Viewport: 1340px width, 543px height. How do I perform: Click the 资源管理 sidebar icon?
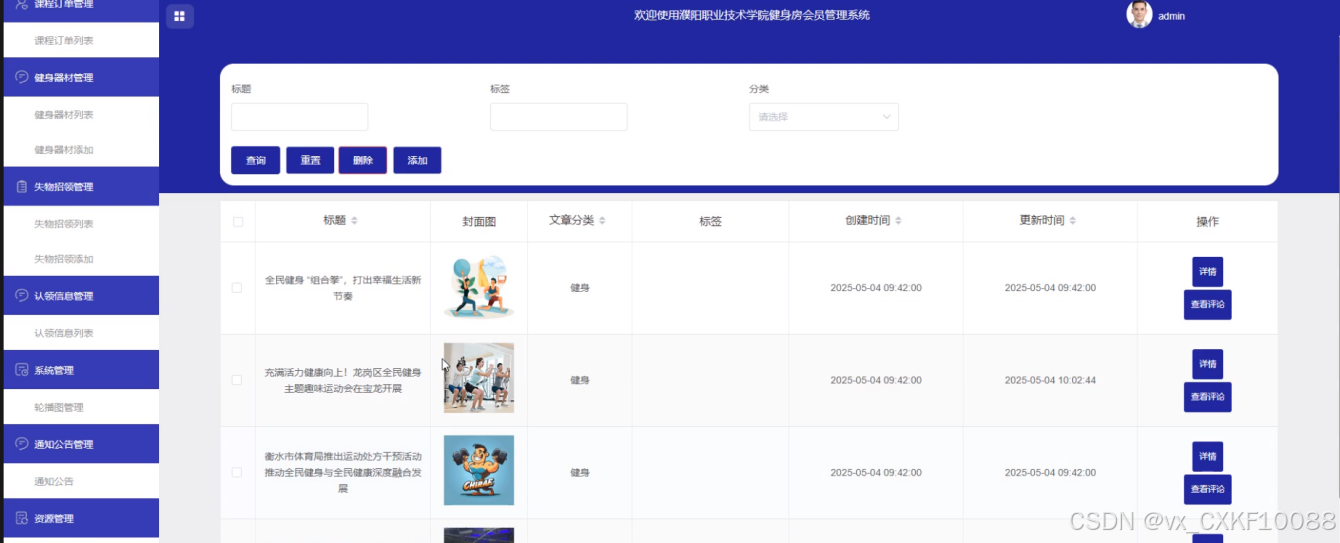(x=22, y=518)
